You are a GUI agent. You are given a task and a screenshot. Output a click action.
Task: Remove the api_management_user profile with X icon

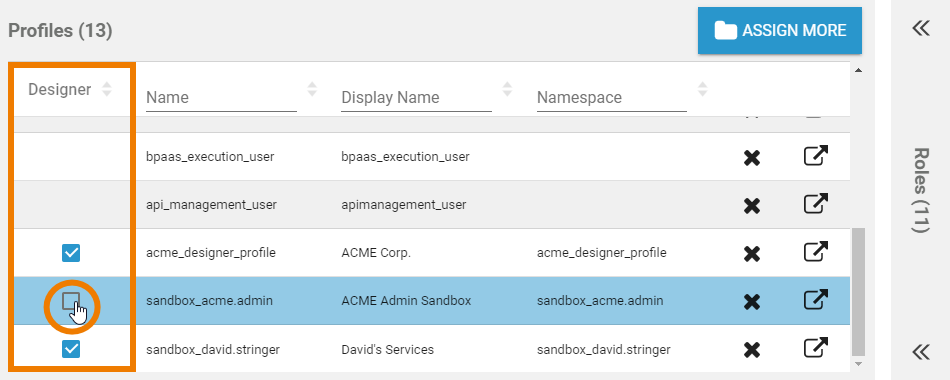[752, 206]
